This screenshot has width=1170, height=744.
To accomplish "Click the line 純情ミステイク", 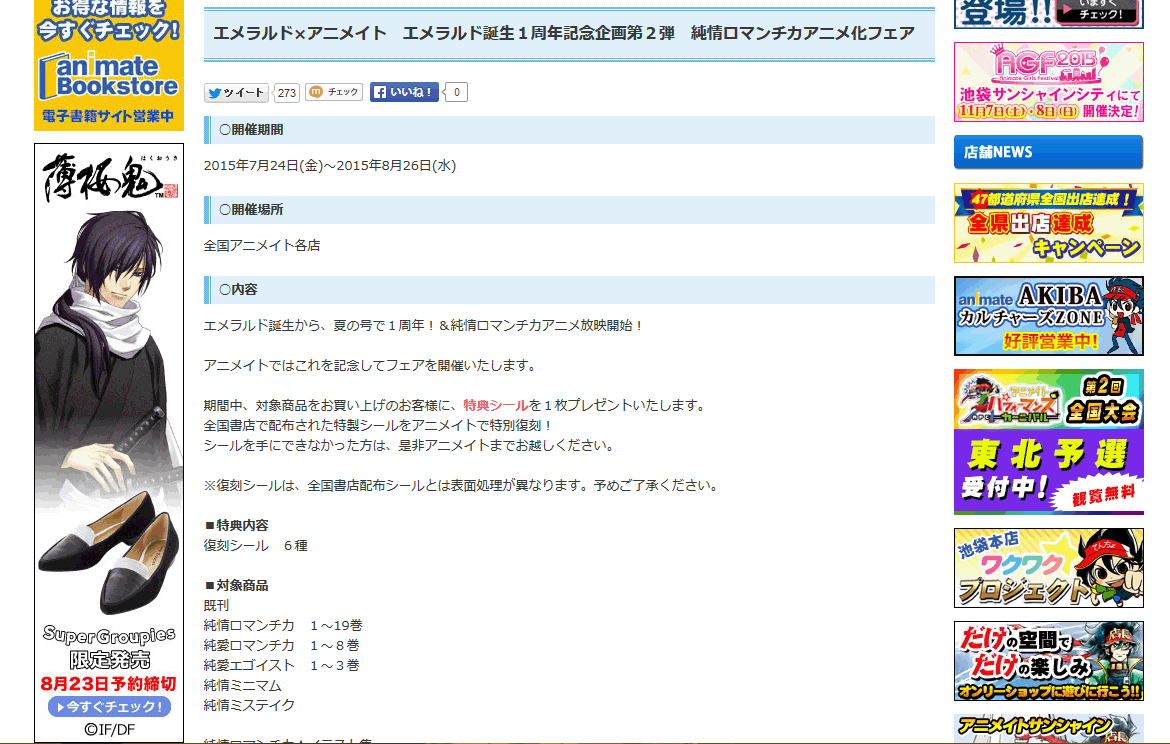I will click(249, 705).
